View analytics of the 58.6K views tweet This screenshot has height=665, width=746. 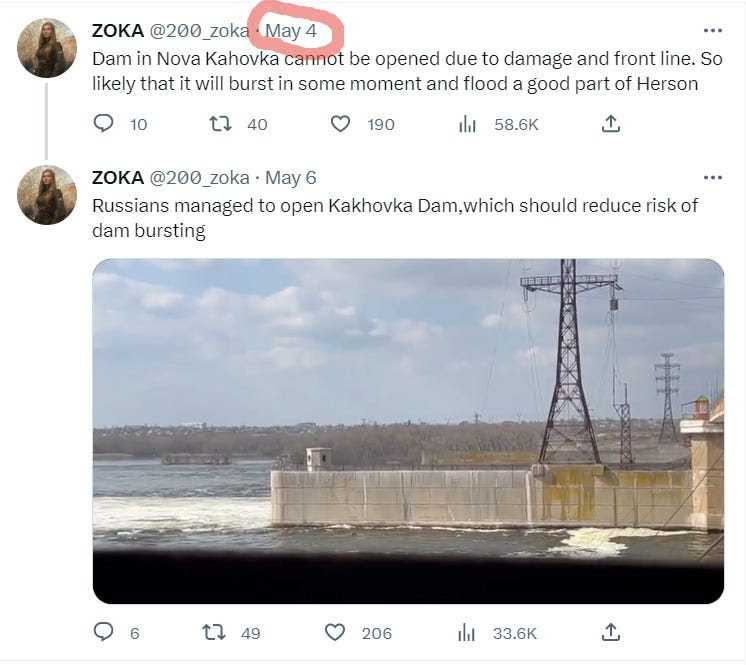coord(467,125)
